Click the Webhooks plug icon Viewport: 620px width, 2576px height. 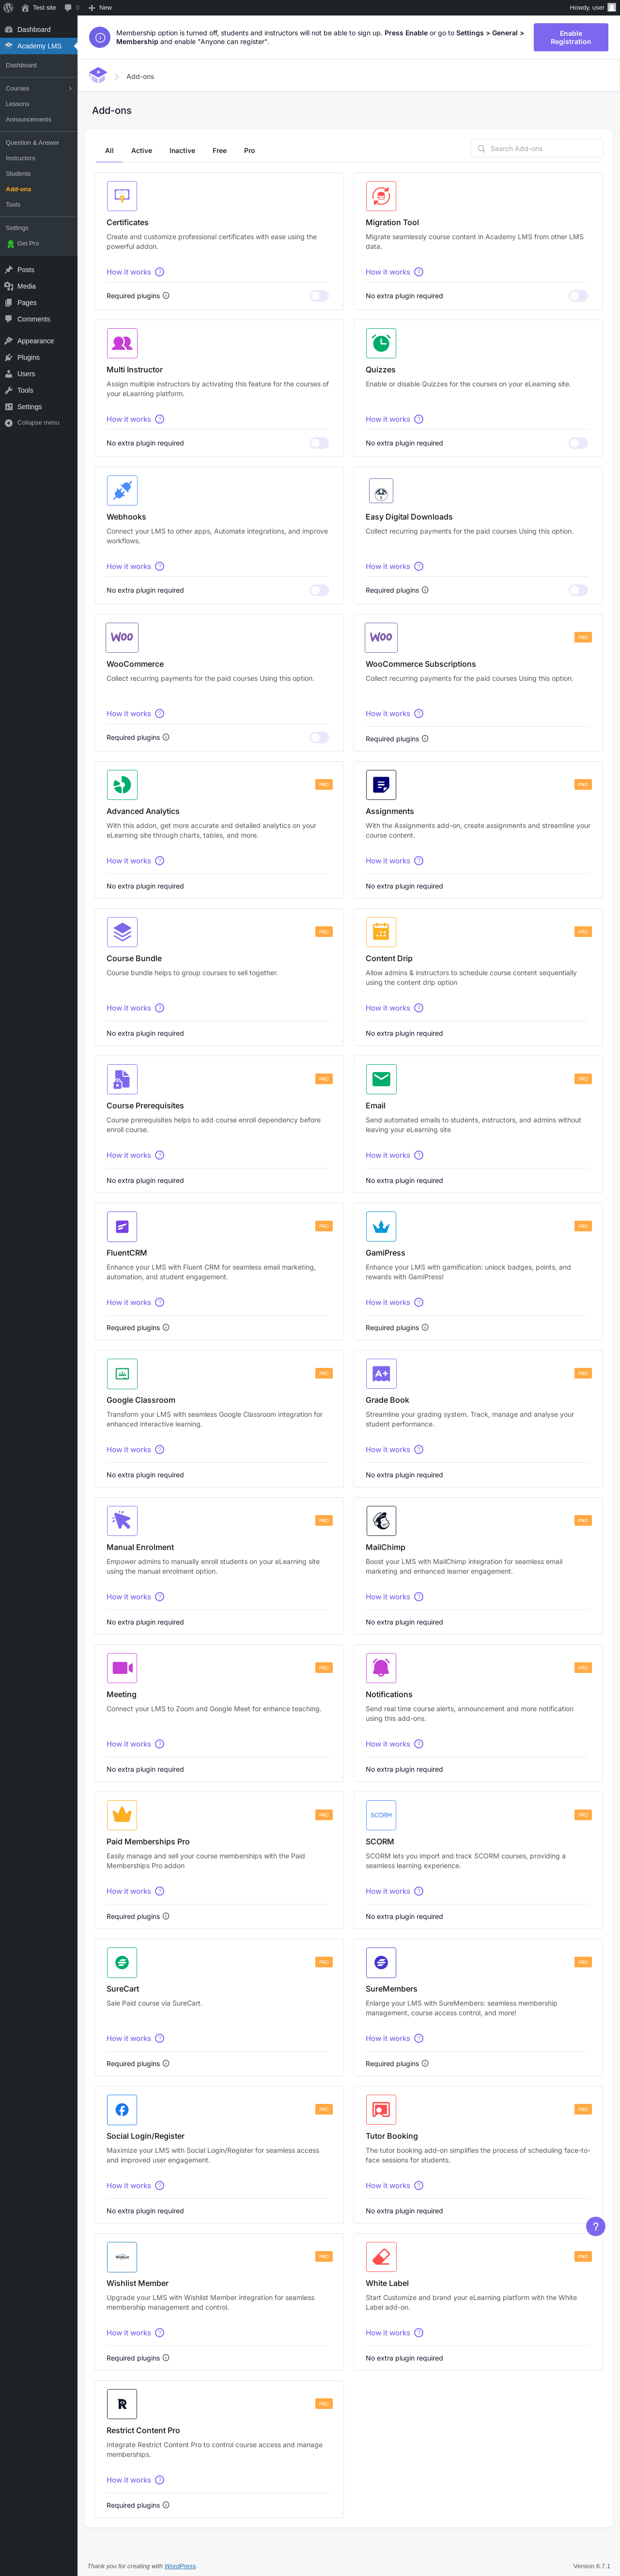(x=122, y=490)
